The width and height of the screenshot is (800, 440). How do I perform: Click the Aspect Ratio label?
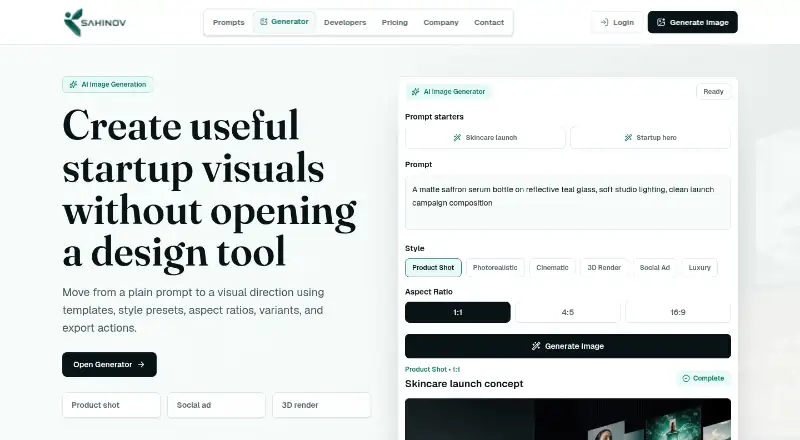click(429, 292)
